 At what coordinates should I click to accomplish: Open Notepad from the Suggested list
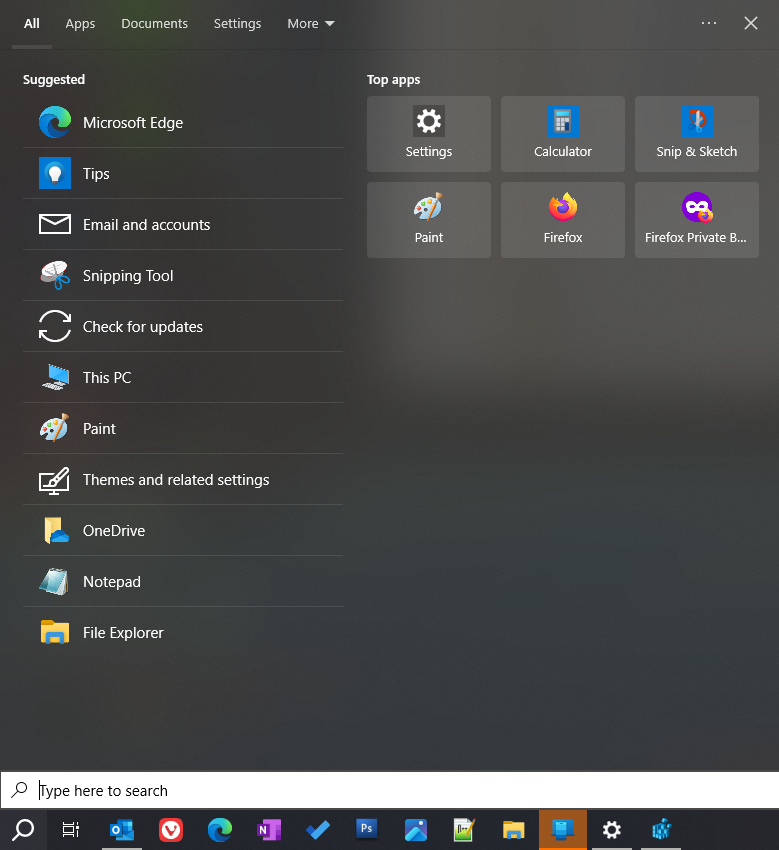(111, 582)
